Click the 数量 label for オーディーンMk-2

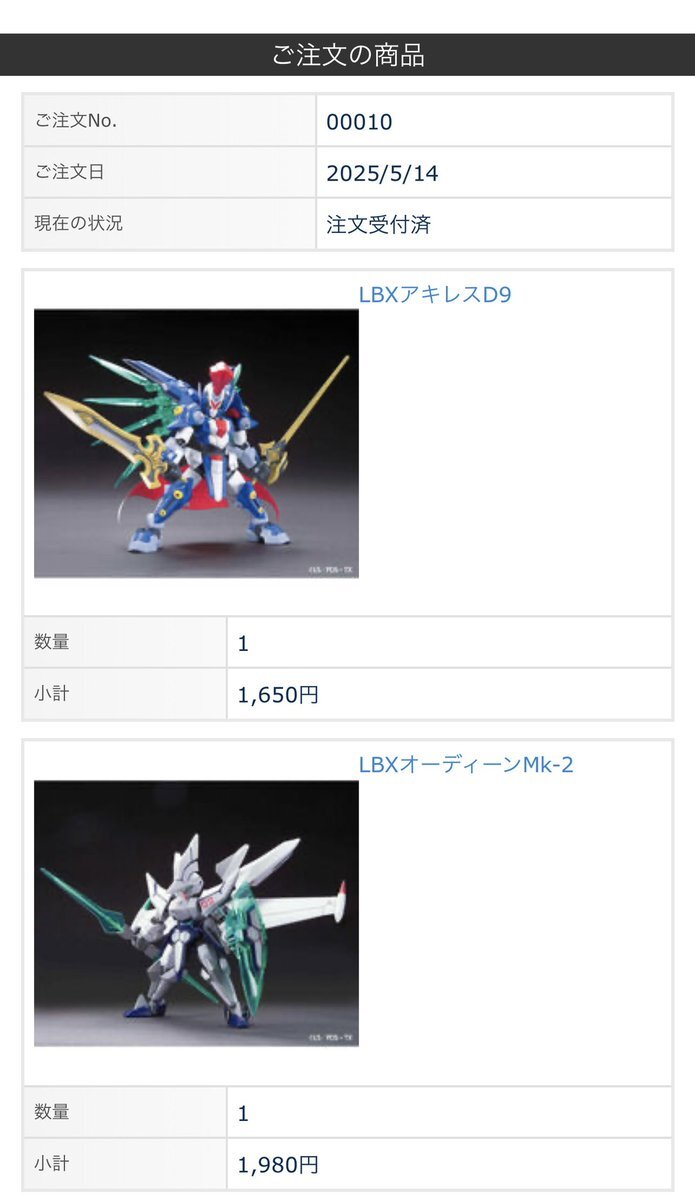pyautogui.click(x=52, y=1112)
